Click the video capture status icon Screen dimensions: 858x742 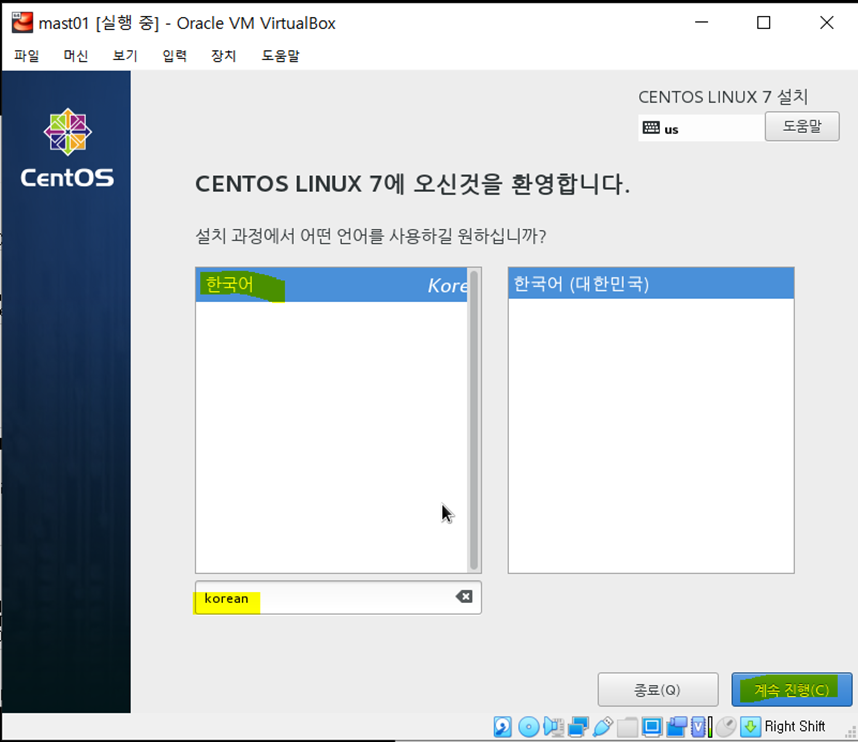[676, 727]
